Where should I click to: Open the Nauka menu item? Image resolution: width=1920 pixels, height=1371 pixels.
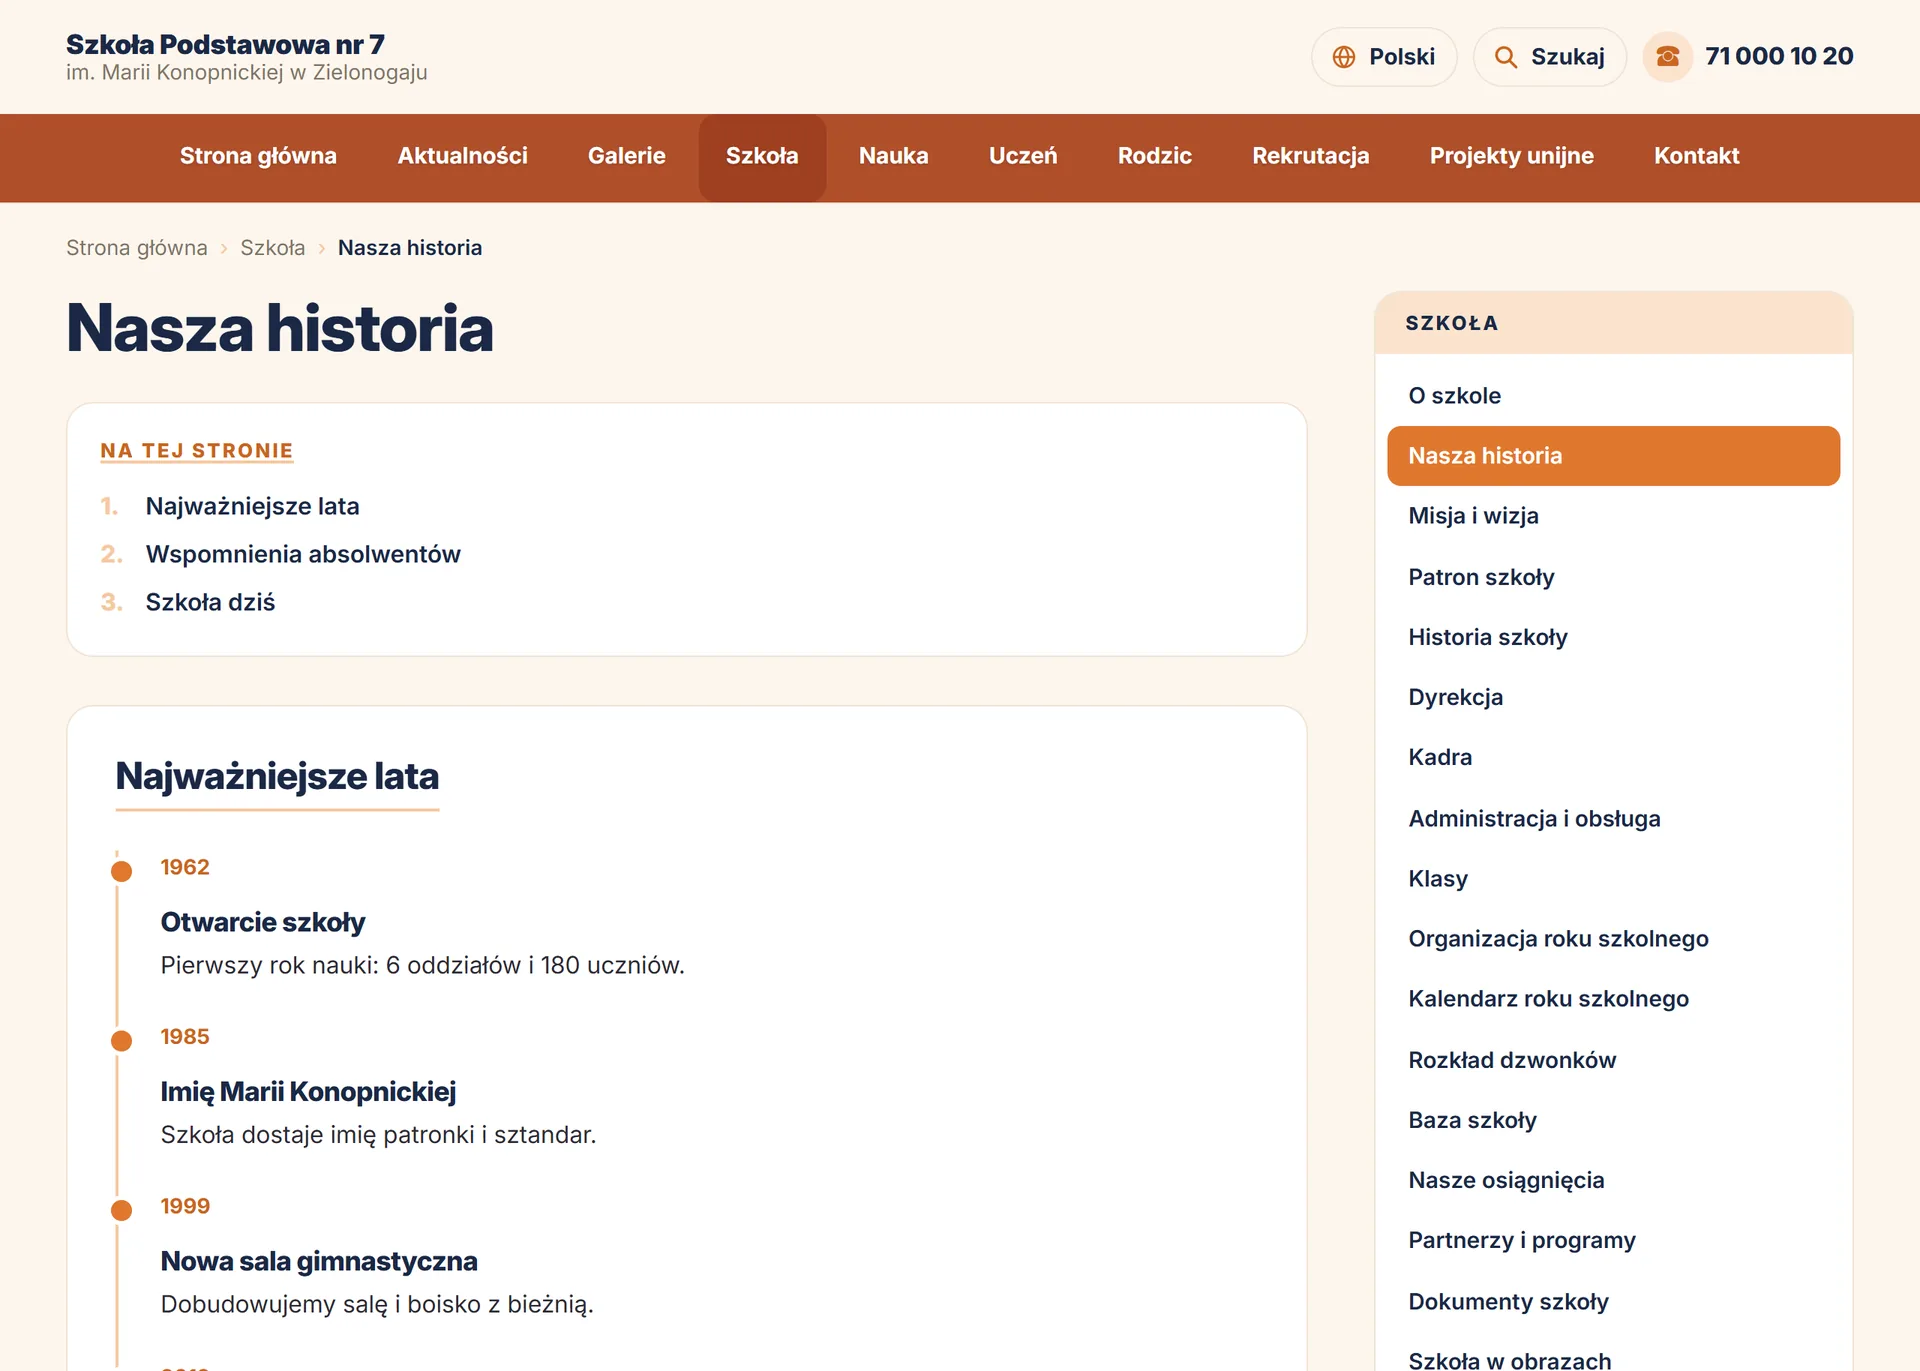point(893,156)
